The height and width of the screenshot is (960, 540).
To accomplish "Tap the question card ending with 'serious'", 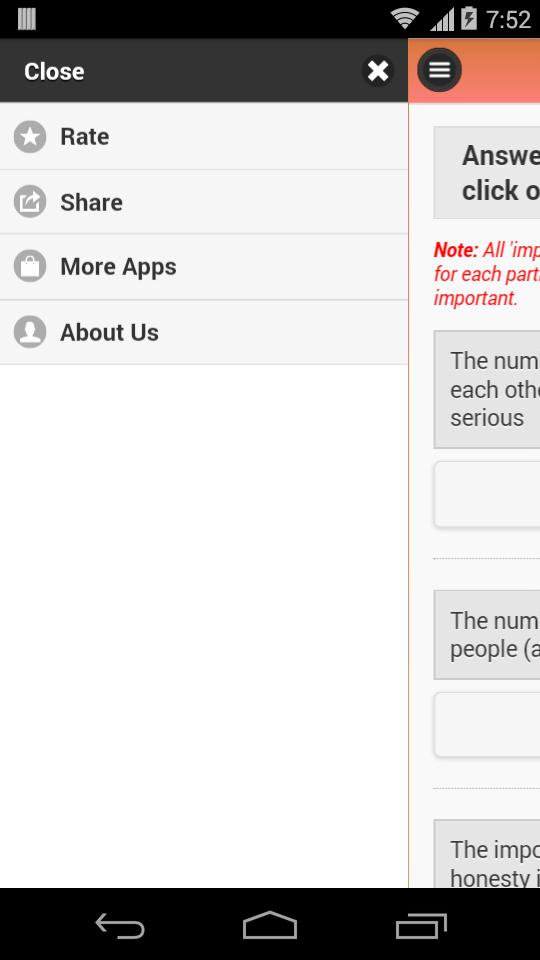I will click(487, 389).
